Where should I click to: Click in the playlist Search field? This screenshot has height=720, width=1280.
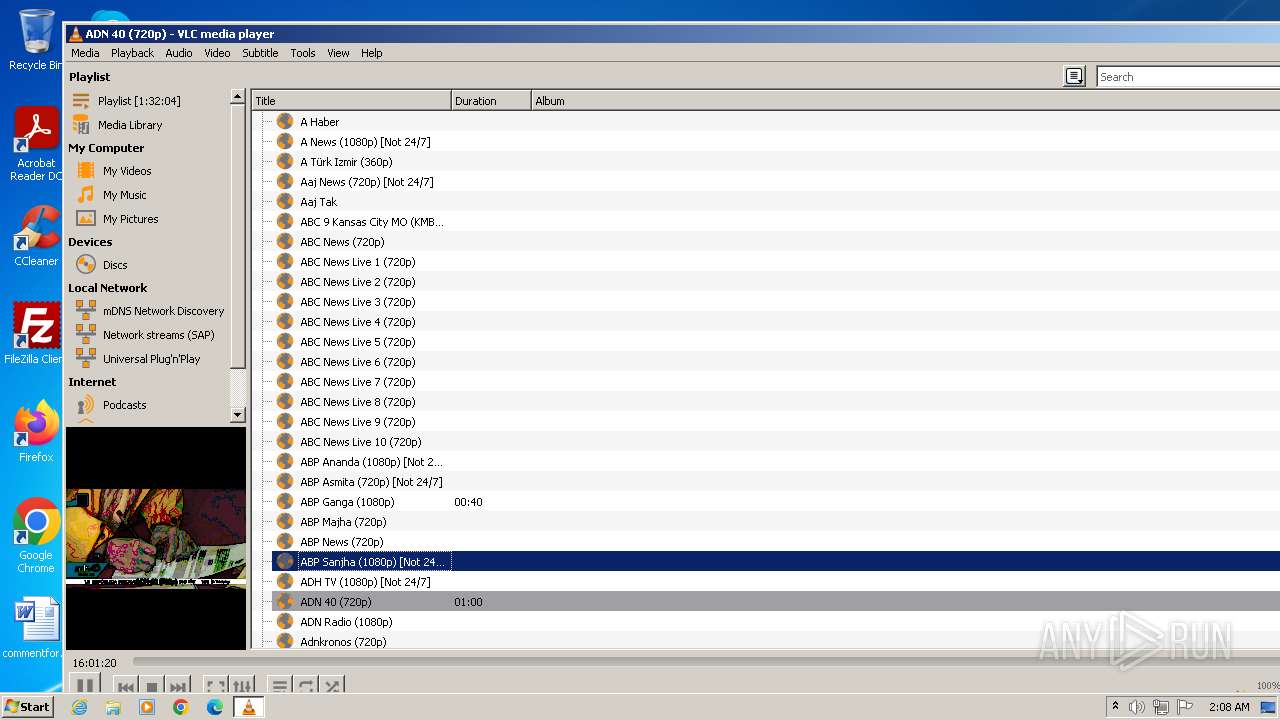tap(1188, 77)
